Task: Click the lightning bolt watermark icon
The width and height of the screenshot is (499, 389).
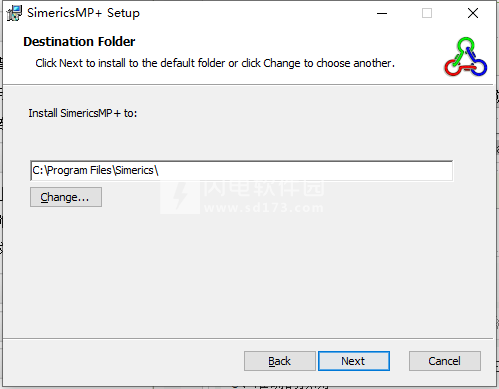Action: click(x=180, y=197)
